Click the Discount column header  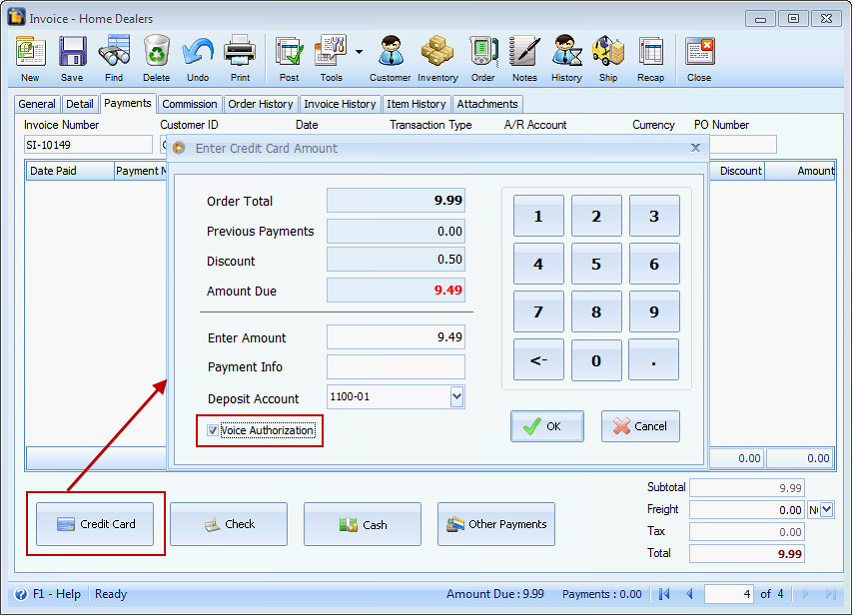pos(737,171)
